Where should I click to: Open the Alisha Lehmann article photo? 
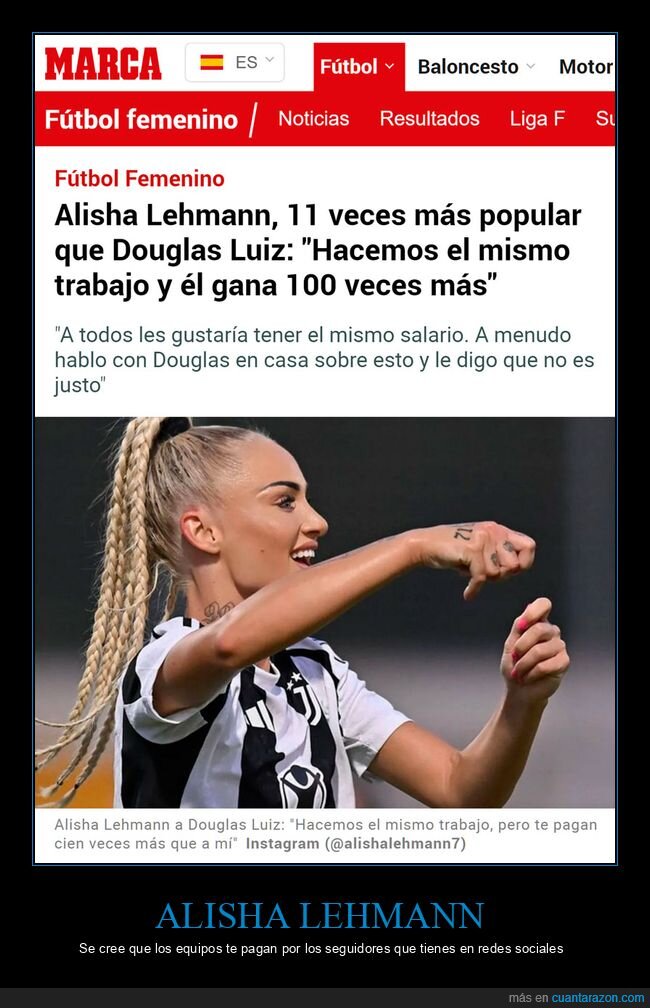pyautogui.click(x=325, y=612)
